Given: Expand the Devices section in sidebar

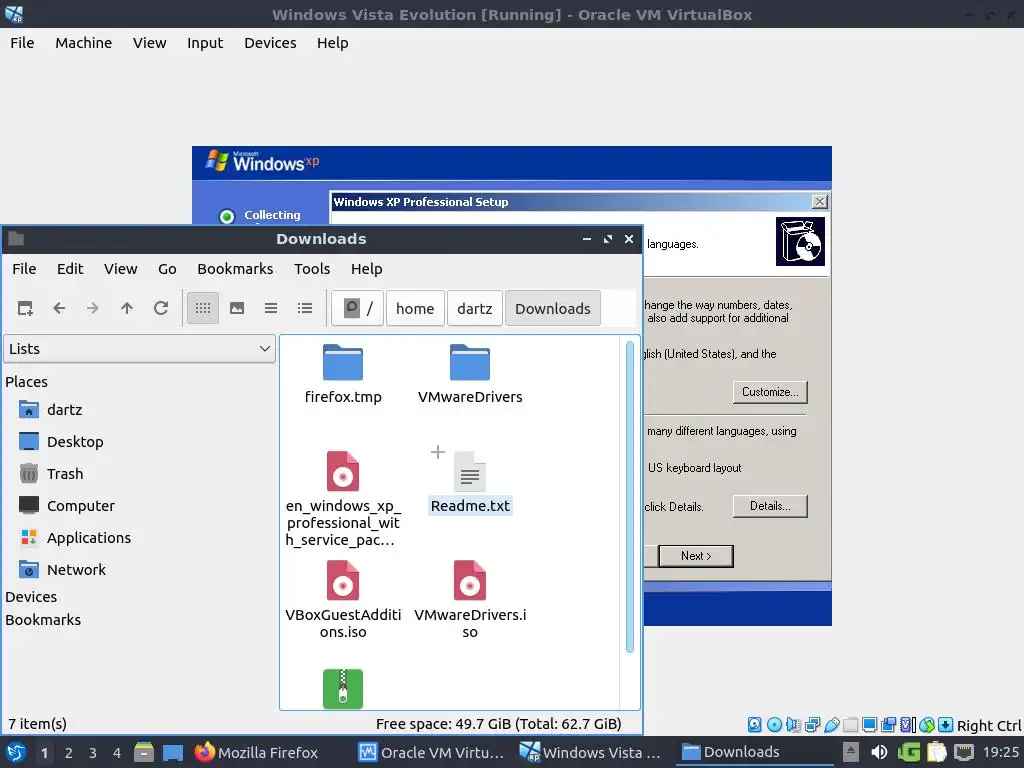Looking at the screenshot, I should tap(31, 597).
